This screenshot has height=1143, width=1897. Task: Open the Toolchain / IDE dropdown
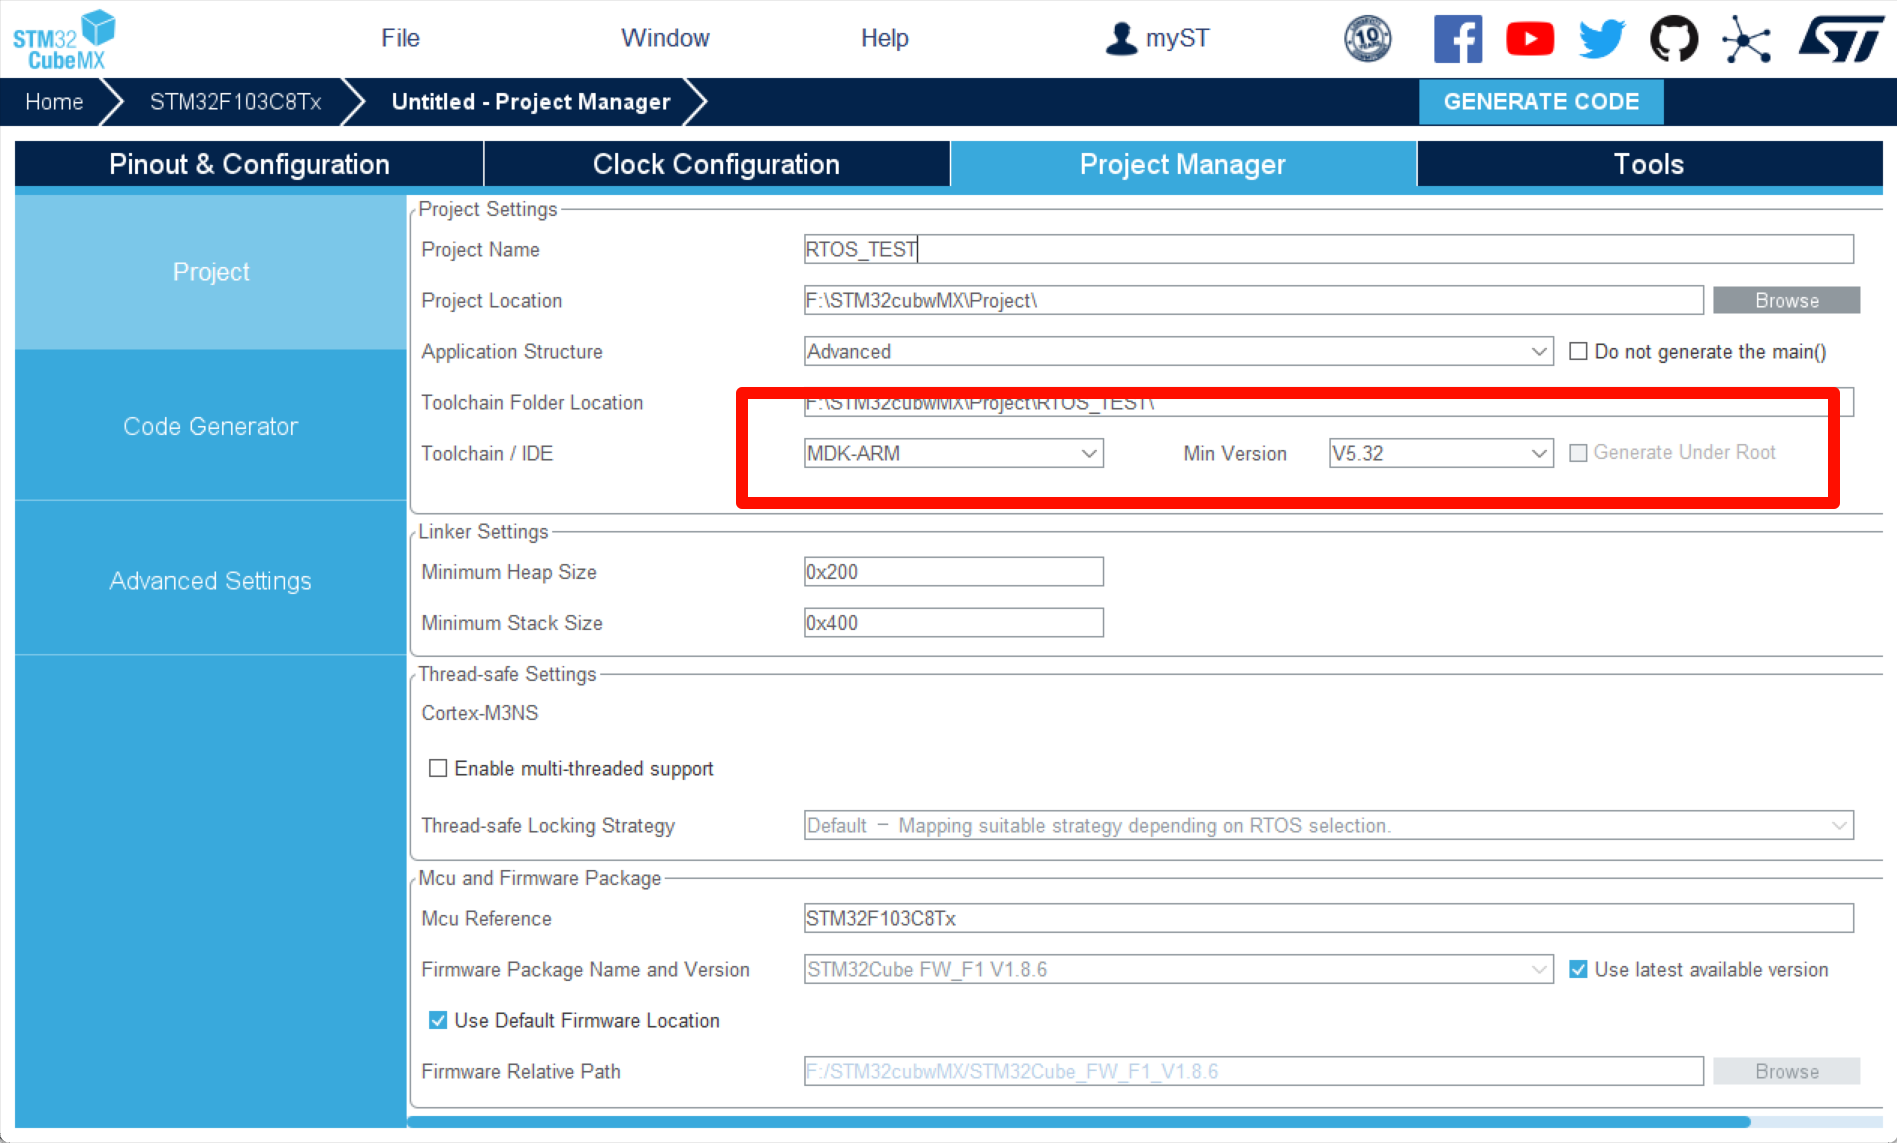pos(953,453)
